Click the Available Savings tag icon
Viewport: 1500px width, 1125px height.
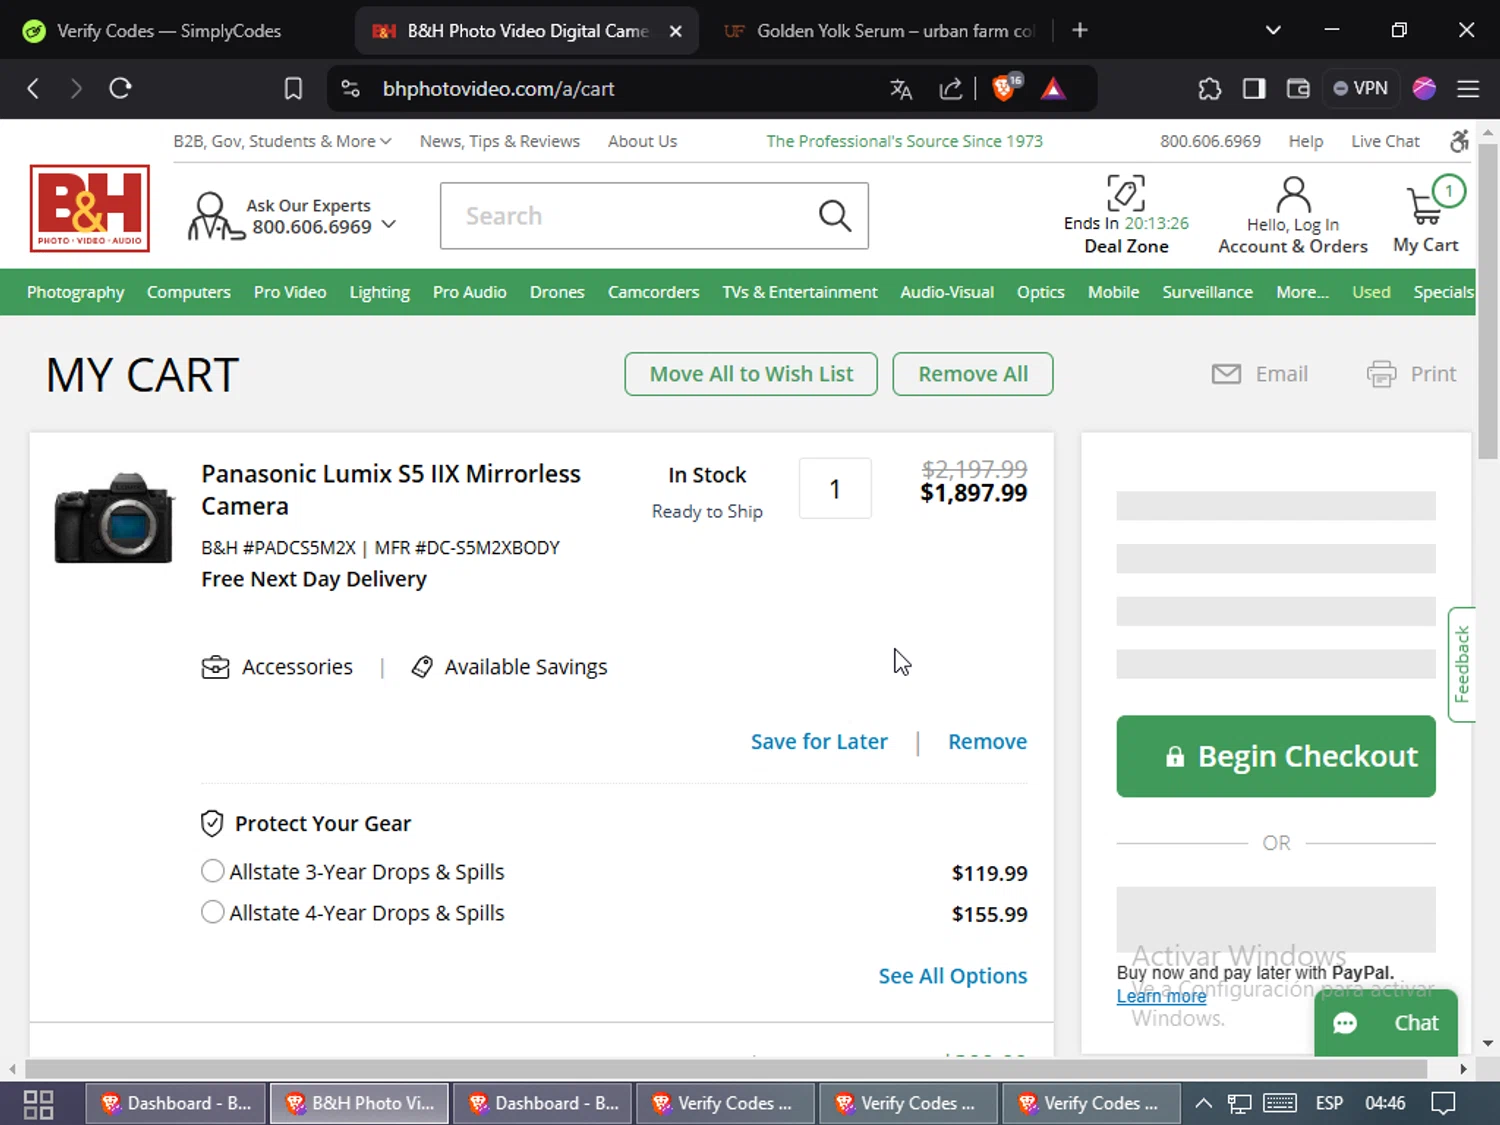pos(422,667)
